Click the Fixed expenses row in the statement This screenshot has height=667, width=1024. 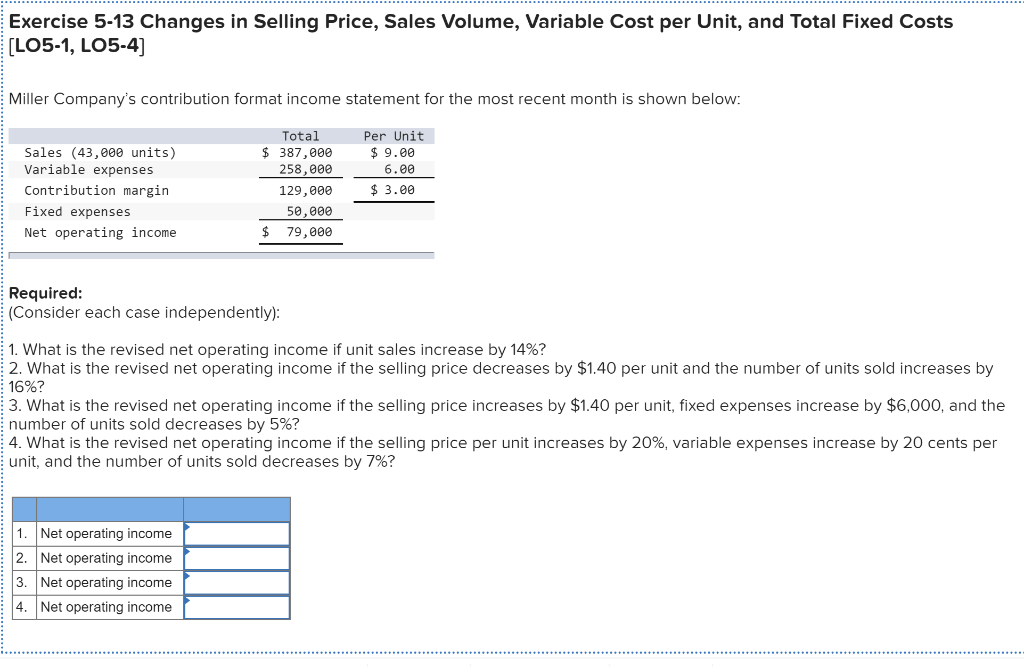click(77, 211)
